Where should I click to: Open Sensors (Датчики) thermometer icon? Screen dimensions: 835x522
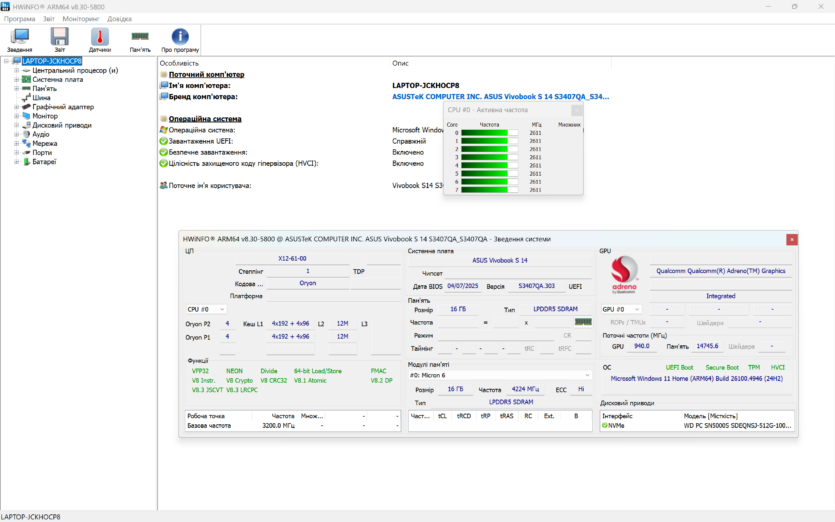(x=100, y=40)
